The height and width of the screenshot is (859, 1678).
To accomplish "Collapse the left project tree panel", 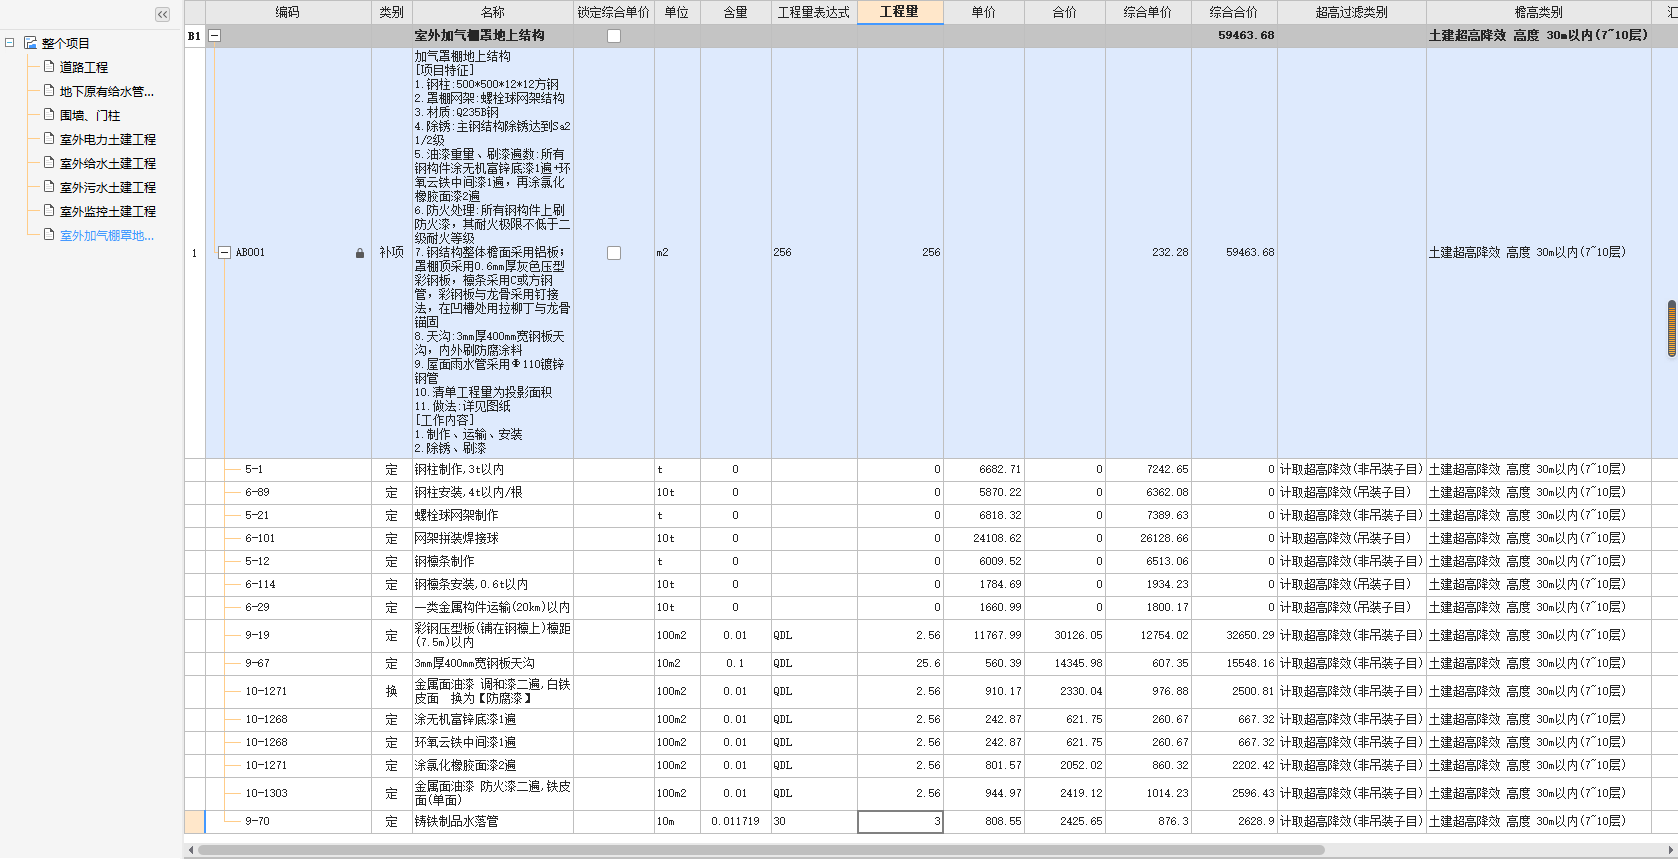I will pos(162,14).
